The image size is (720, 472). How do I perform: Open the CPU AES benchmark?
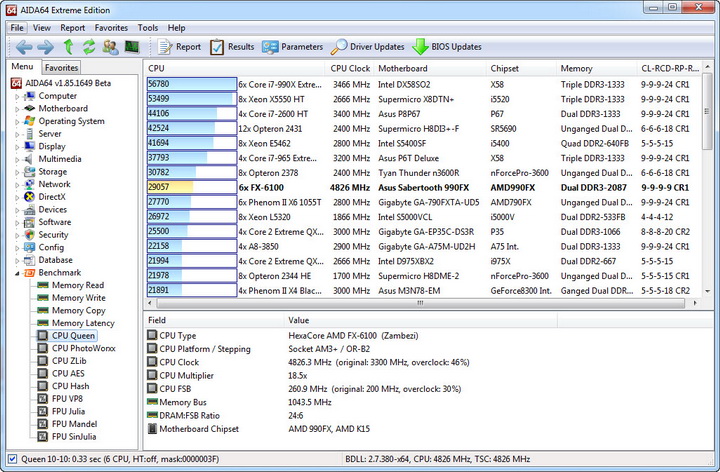68,373
